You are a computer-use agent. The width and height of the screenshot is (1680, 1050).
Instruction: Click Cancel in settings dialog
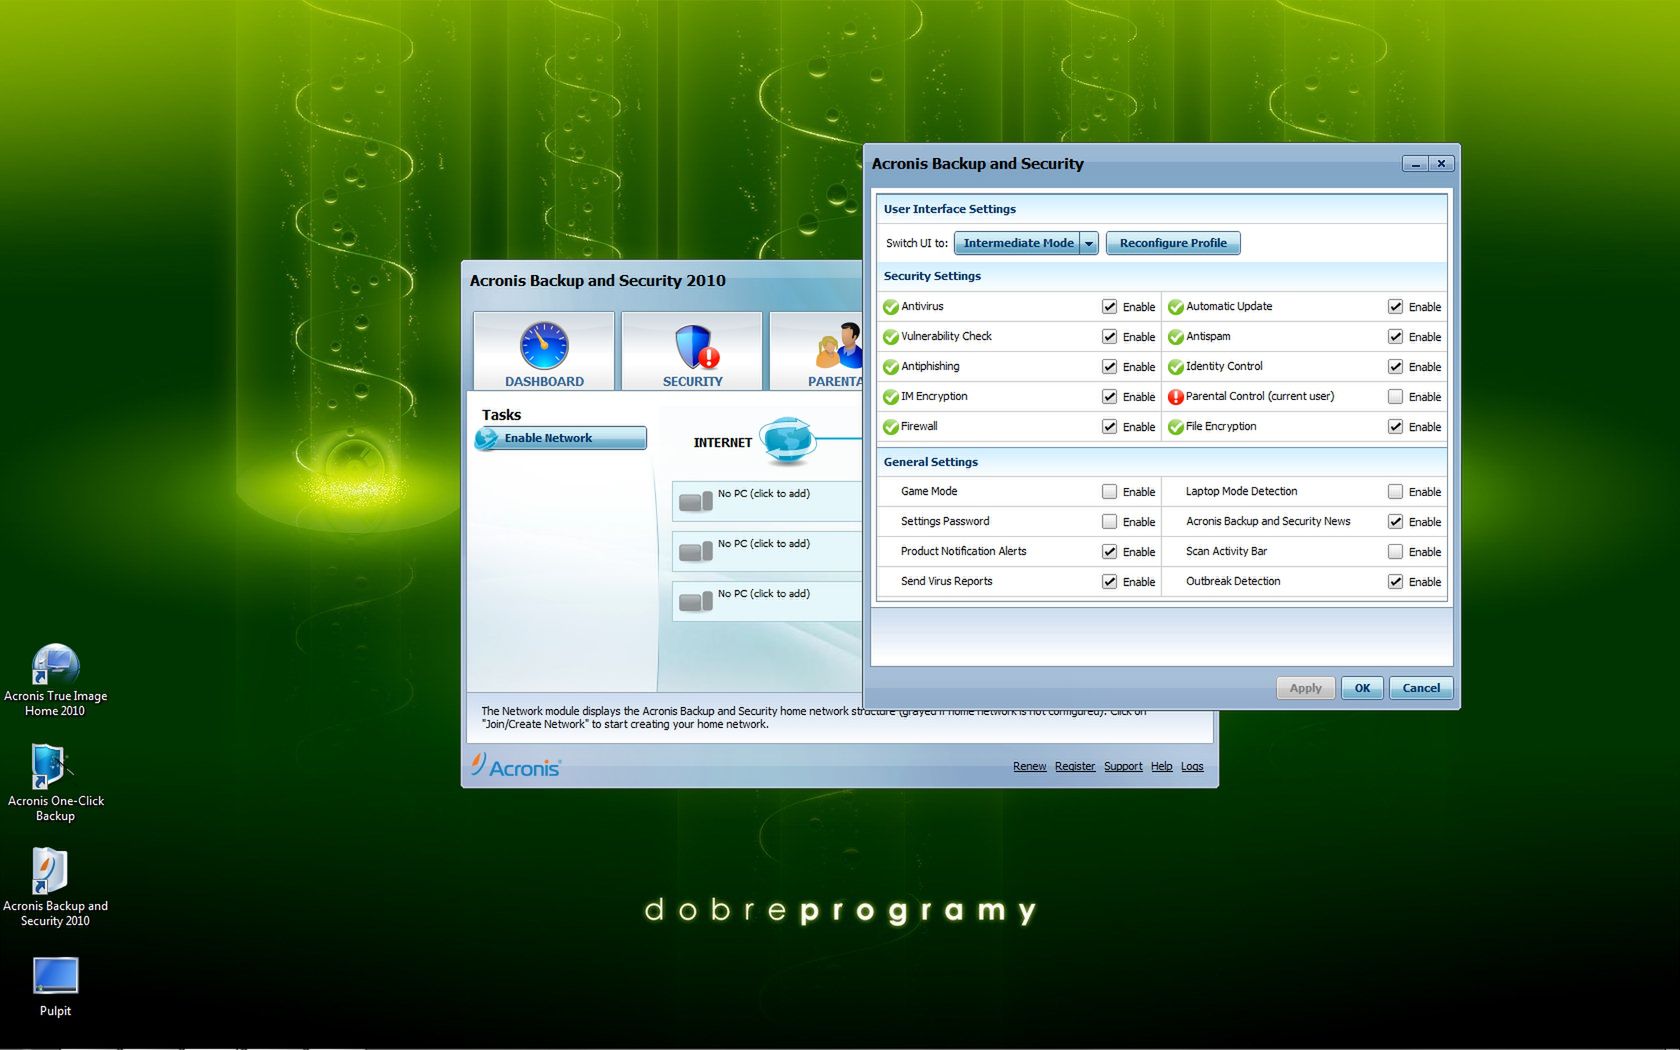pyautogui.click(x=1421, y=688)
